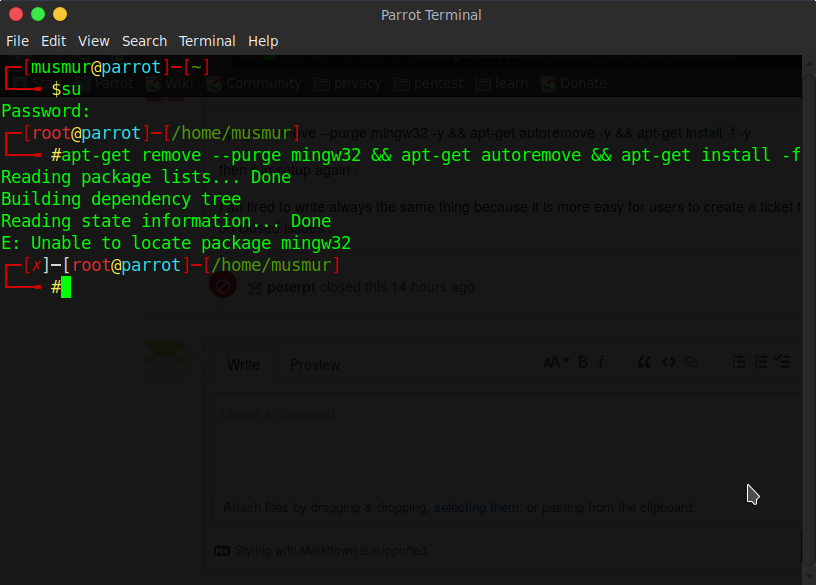Add a bulleted list
Viewport: 816px width, 585px height.
tap(741, 362)
